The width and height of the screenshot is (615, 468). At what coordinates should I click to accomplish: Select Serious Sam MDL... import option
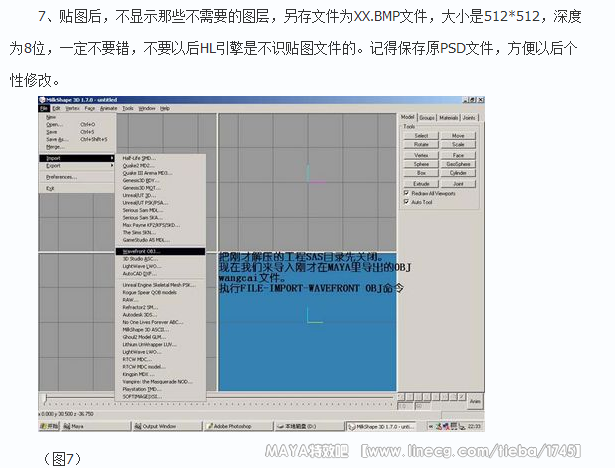tap(160, 210)
